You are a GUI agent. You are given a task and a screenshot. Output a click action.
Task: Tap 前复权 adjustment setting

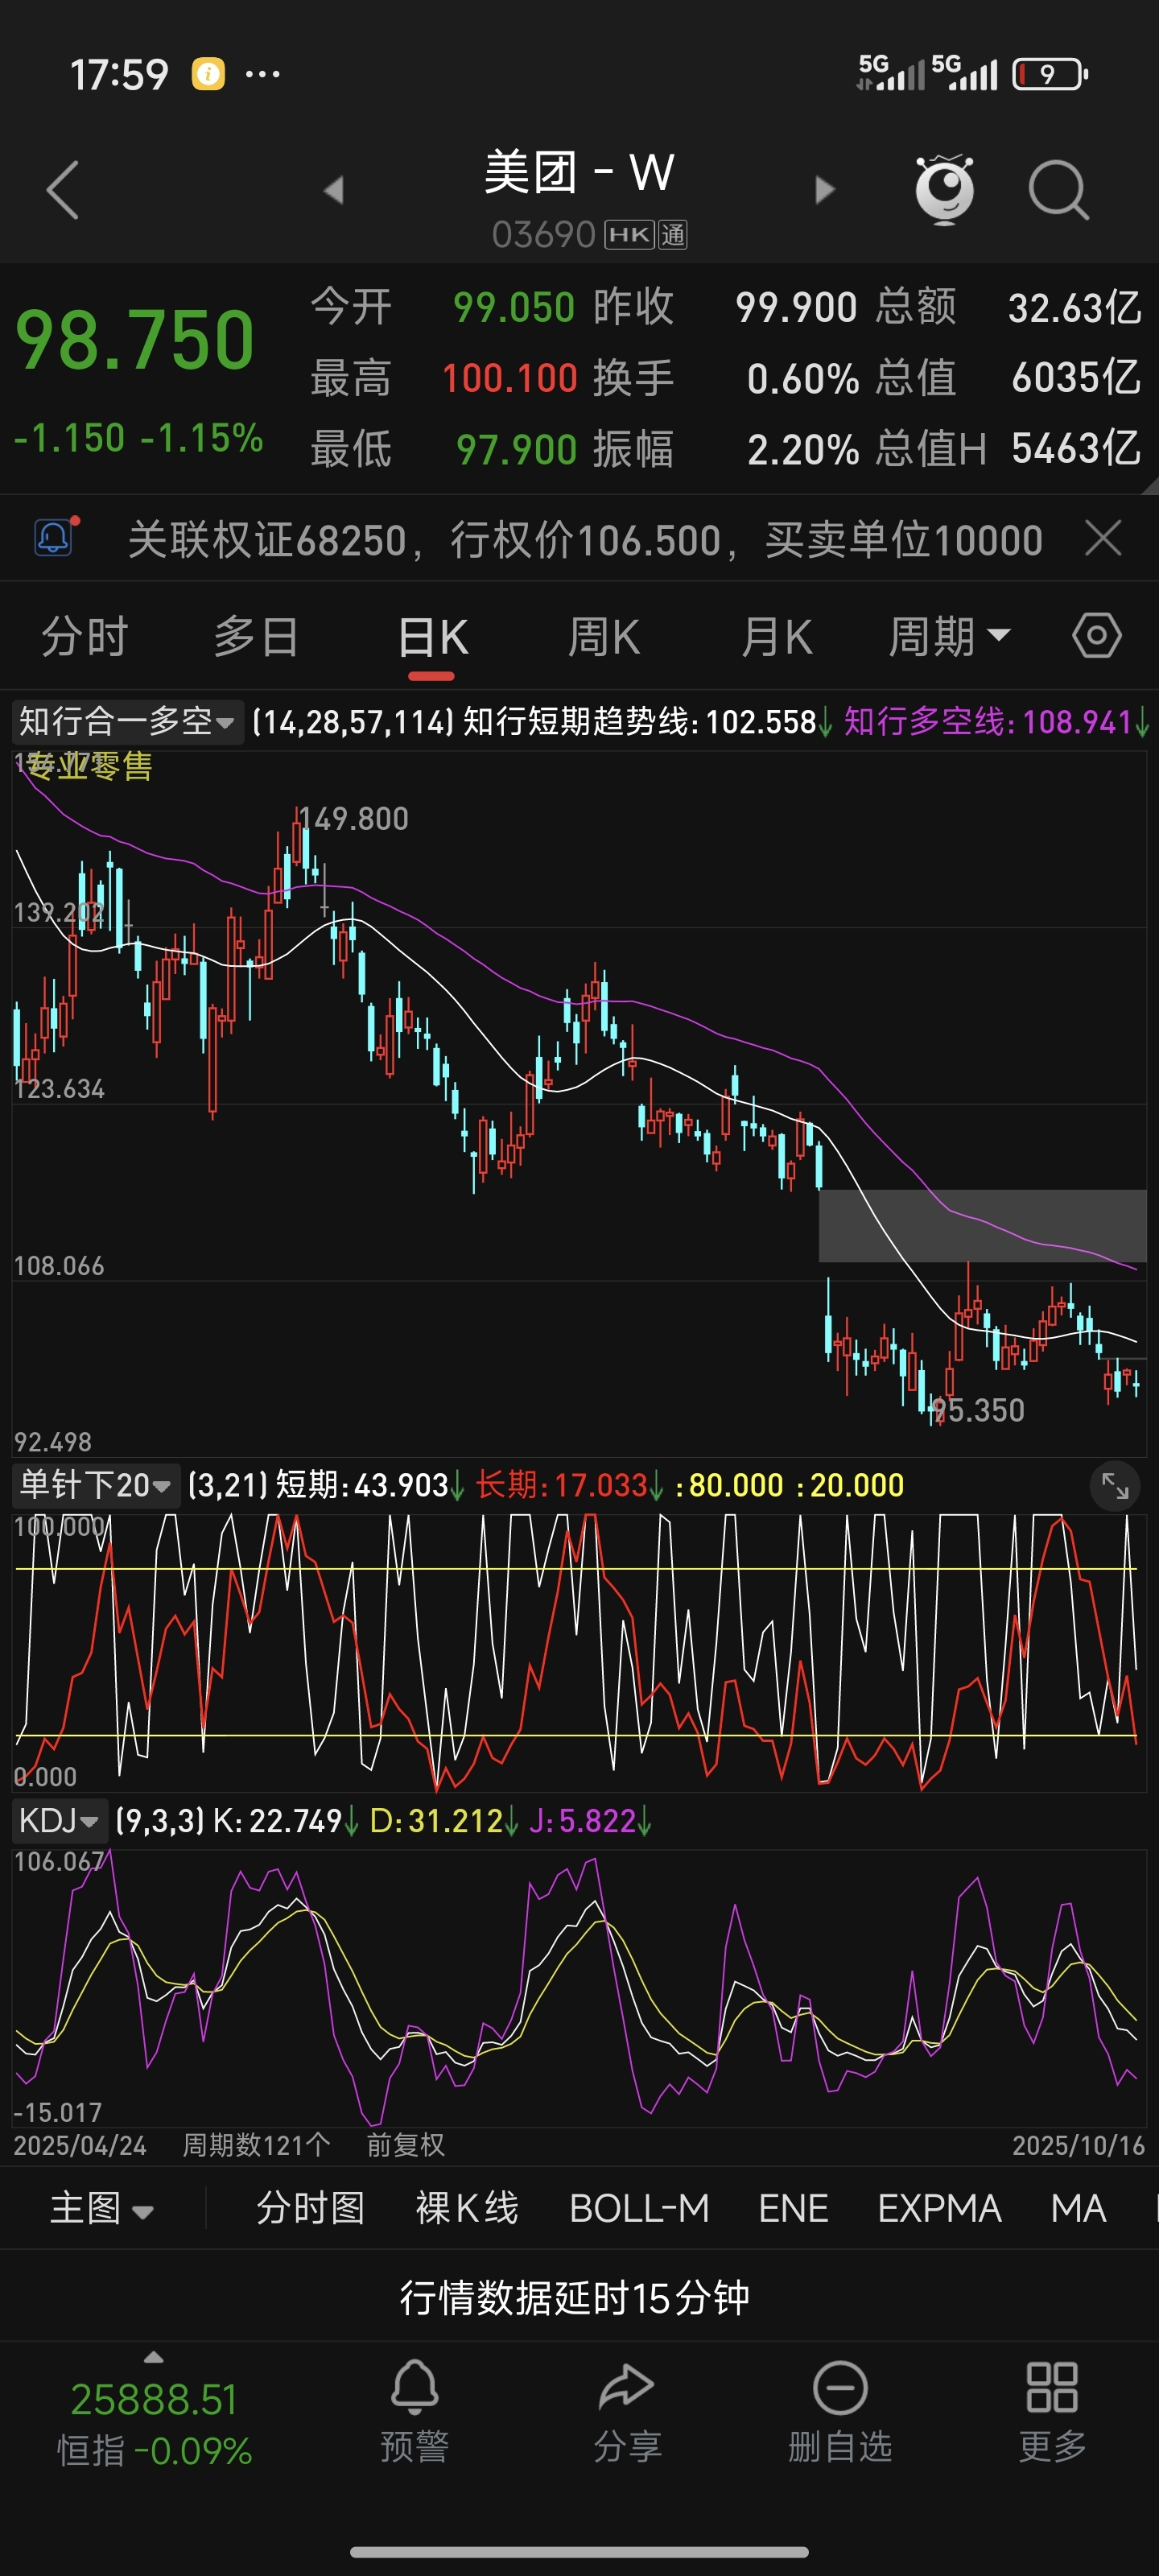pyautogui.click(x=405, y=2145)
